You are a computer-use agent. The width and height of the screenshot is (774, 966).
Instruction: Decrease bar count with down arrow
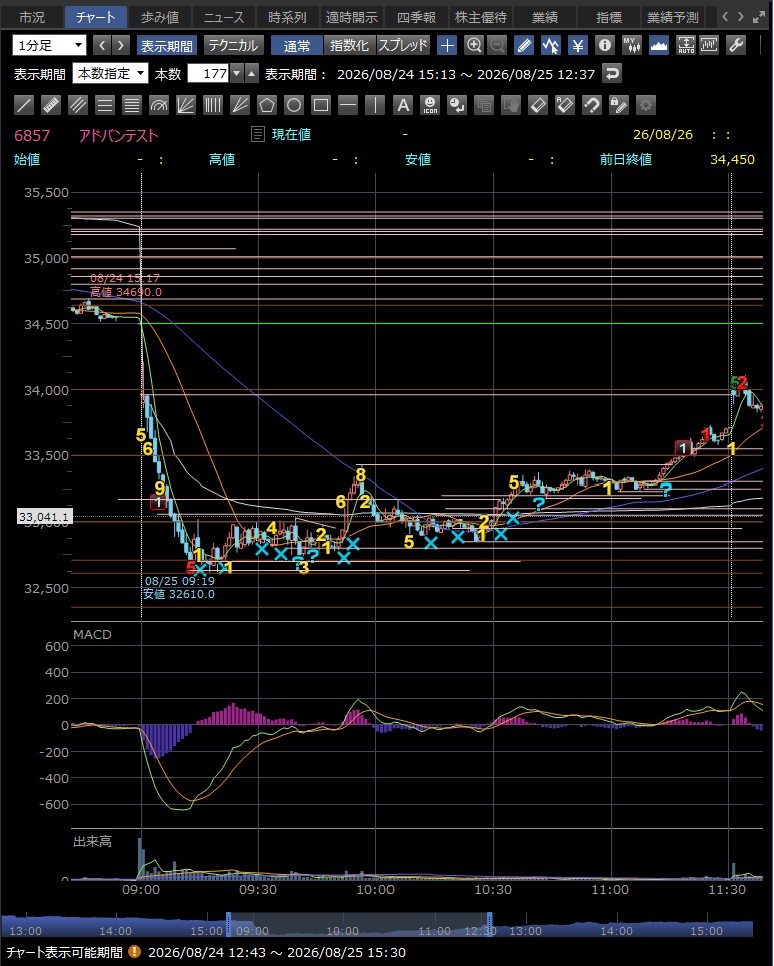[237, 74]
